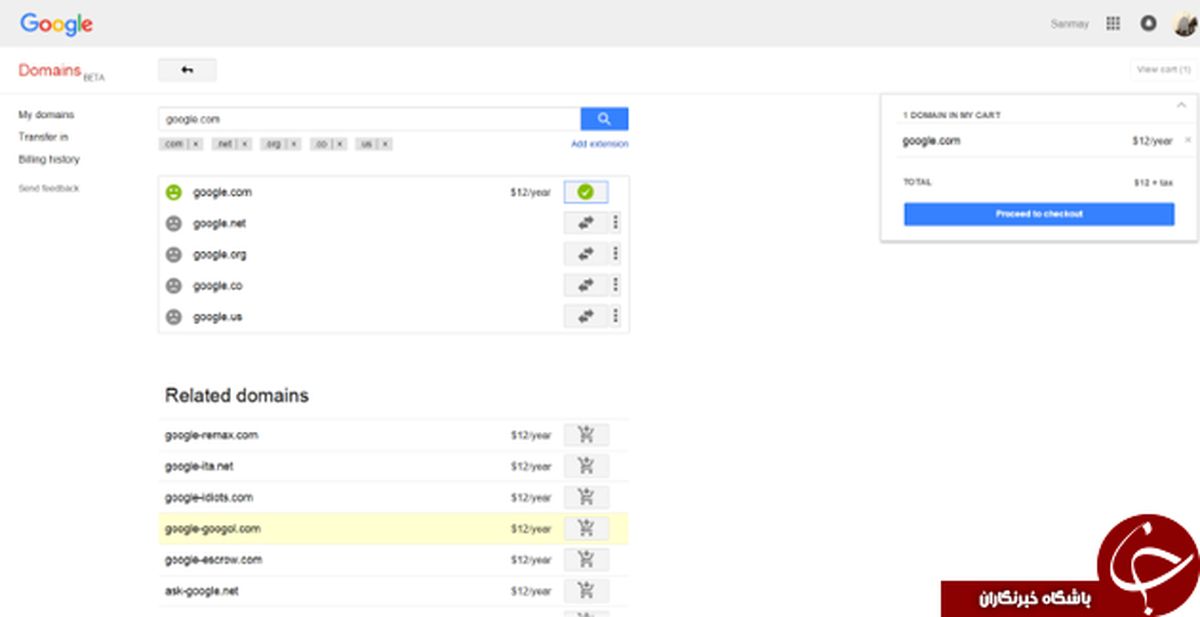Click the sad face beside google.co

tap(174, 285)
